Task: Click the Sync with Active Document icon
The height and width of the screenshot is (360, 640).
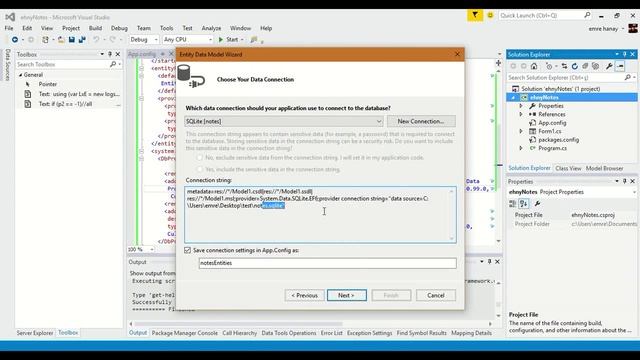Action: click(x=564, y=66)
